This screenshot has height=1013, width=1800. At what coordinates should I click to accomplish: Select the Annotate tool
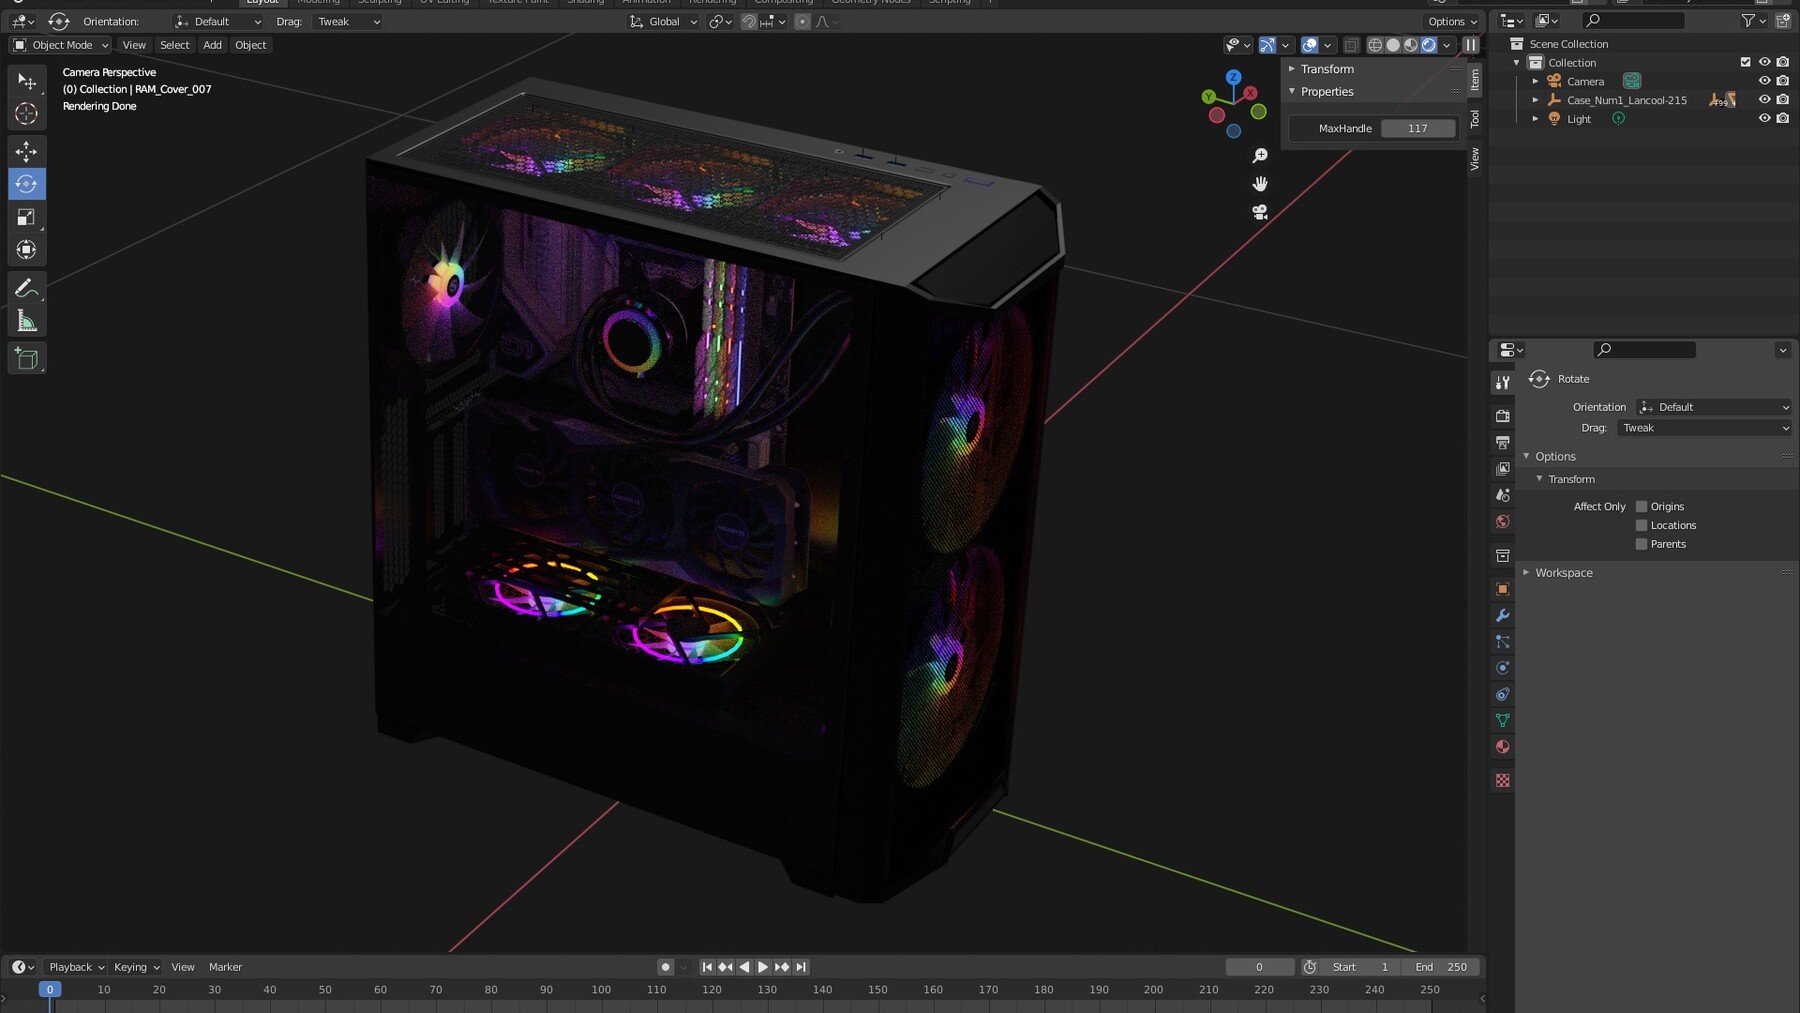[27, 288]
